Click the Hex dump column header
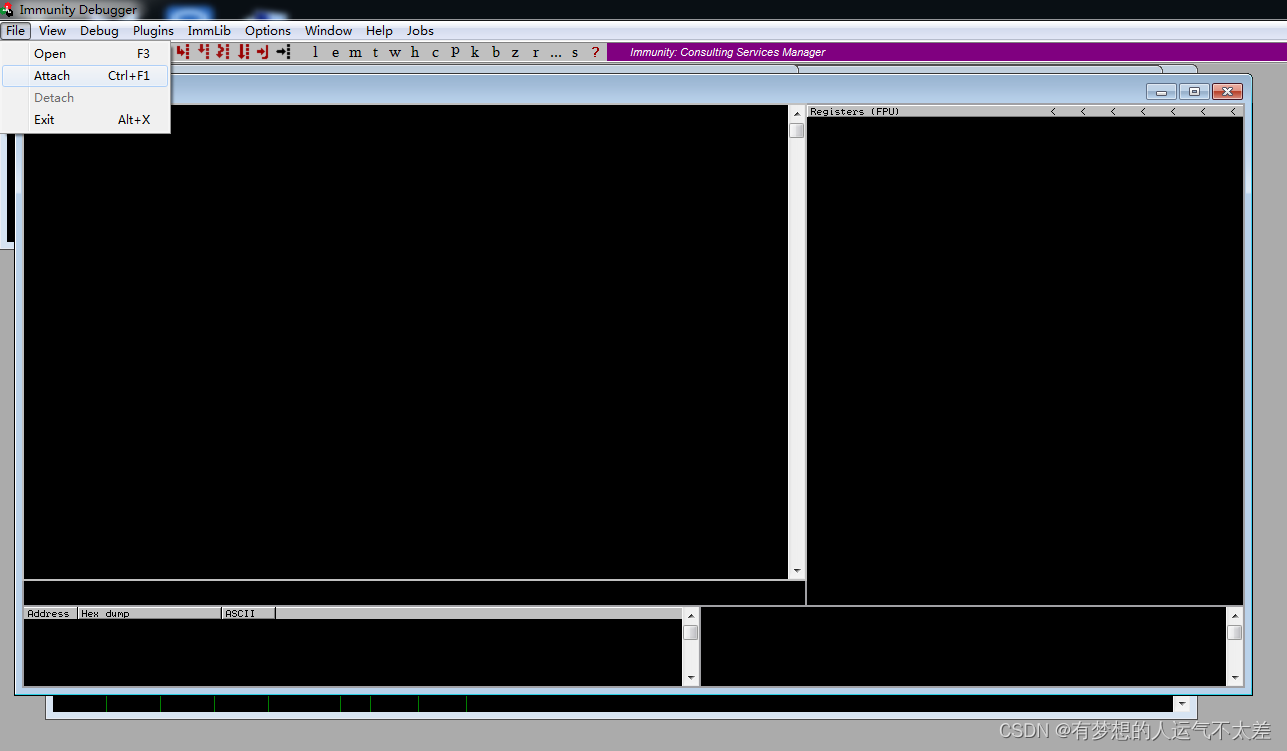This screenshot has height=751, width=1287. pos(149,613)
